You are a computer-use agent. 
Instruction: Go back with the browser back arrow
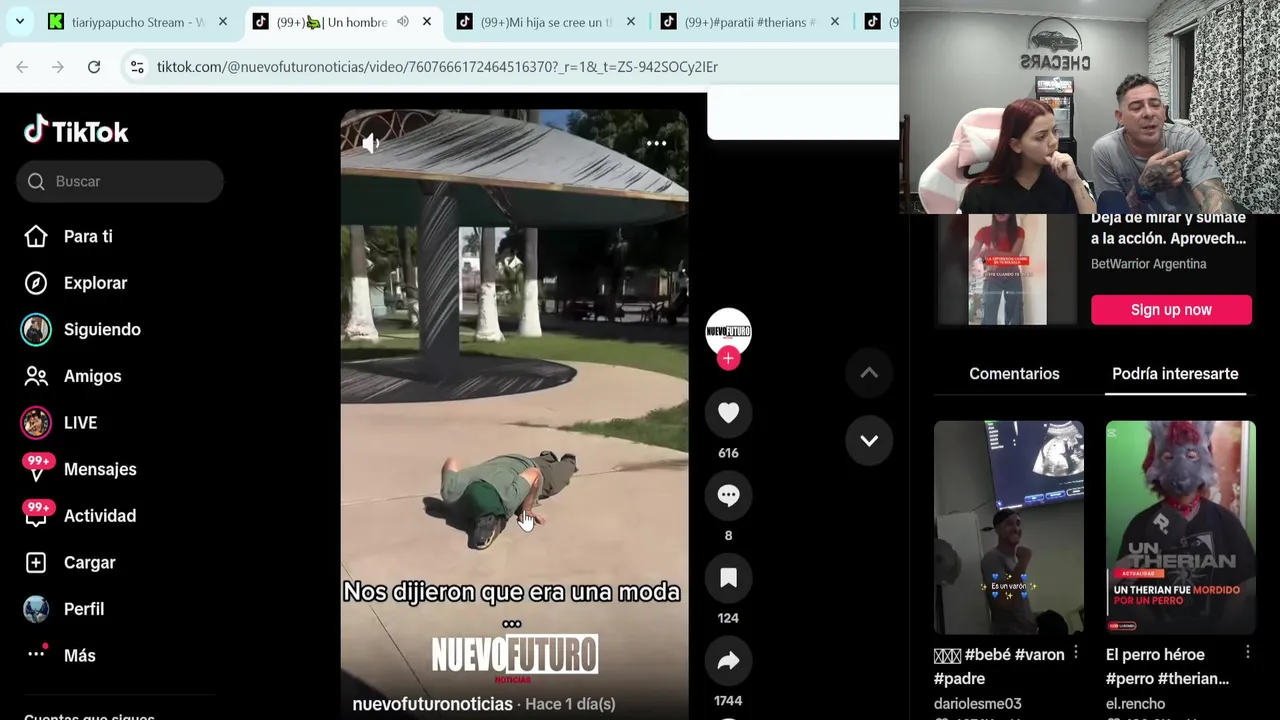click(22, 67)
